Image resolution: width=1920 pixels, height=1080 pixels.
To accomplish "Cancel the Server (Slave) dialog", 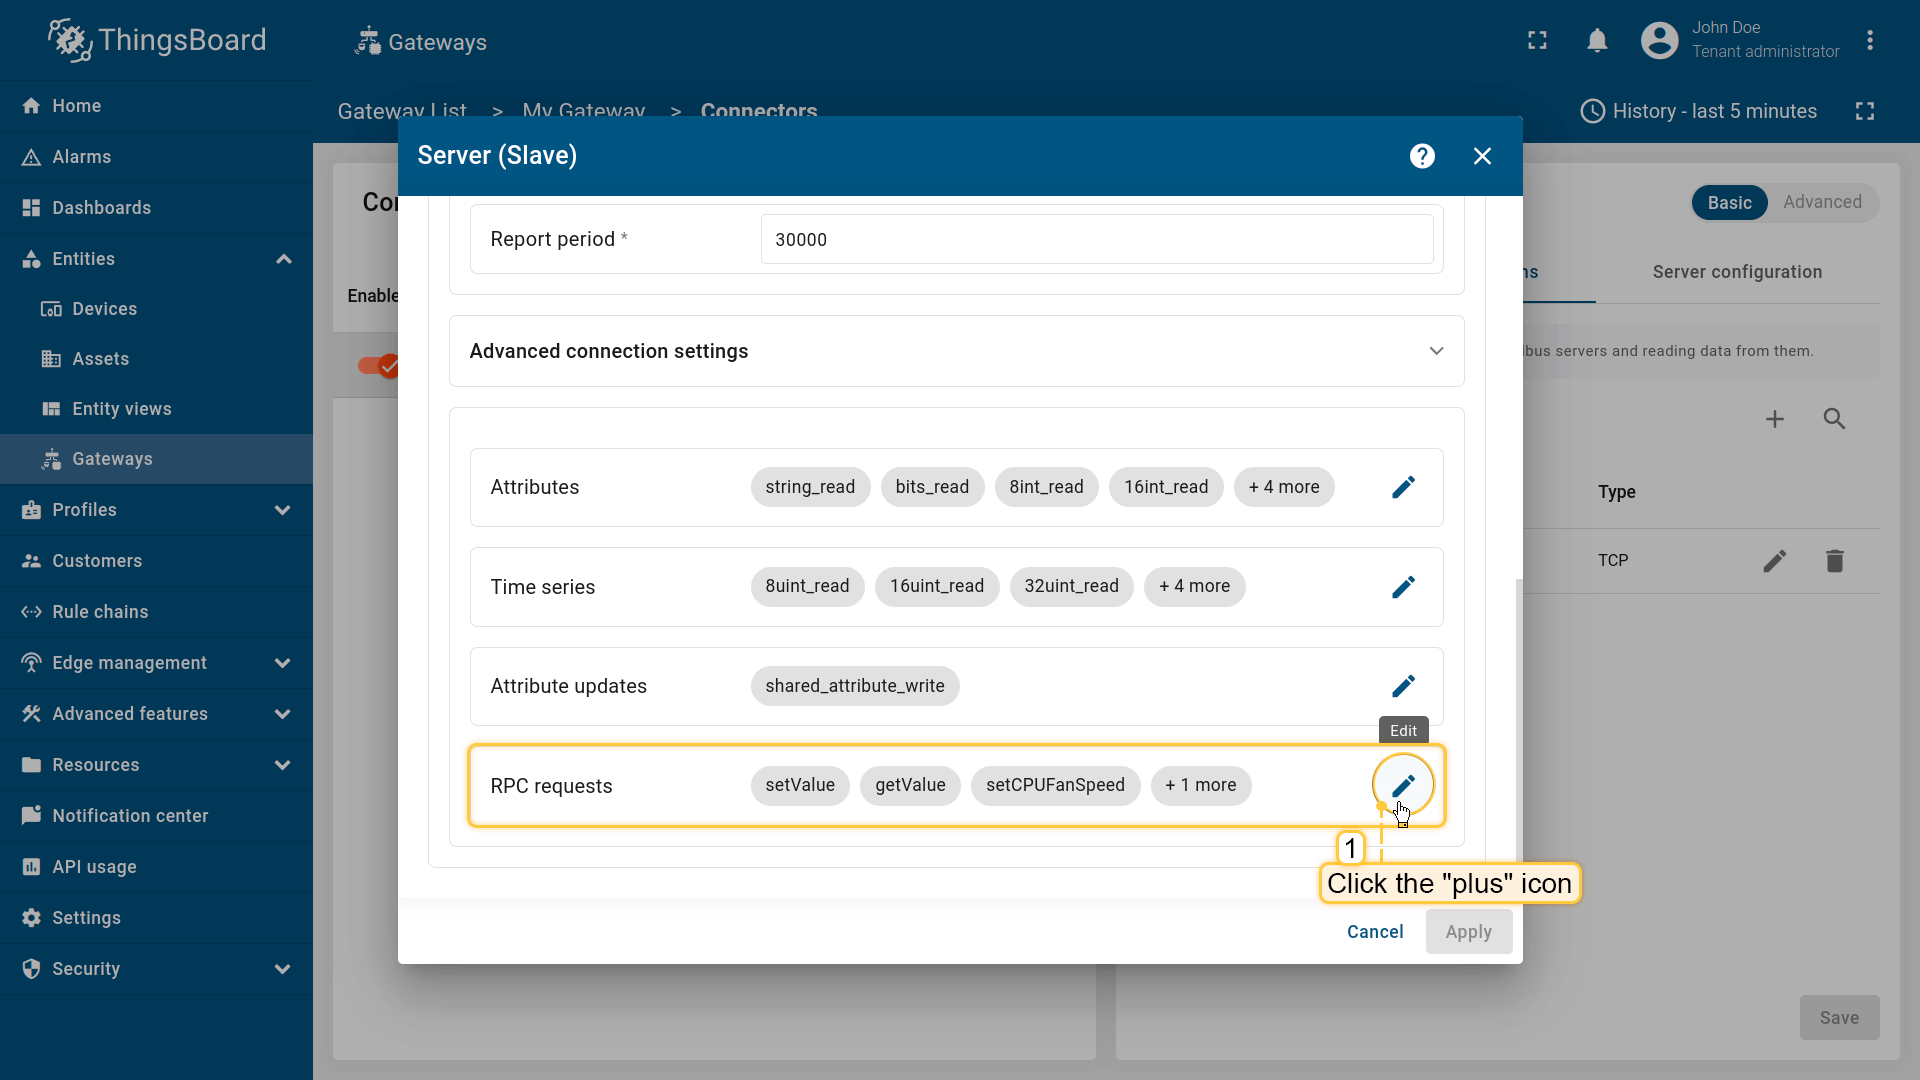I will click(x=1375, y=932).
